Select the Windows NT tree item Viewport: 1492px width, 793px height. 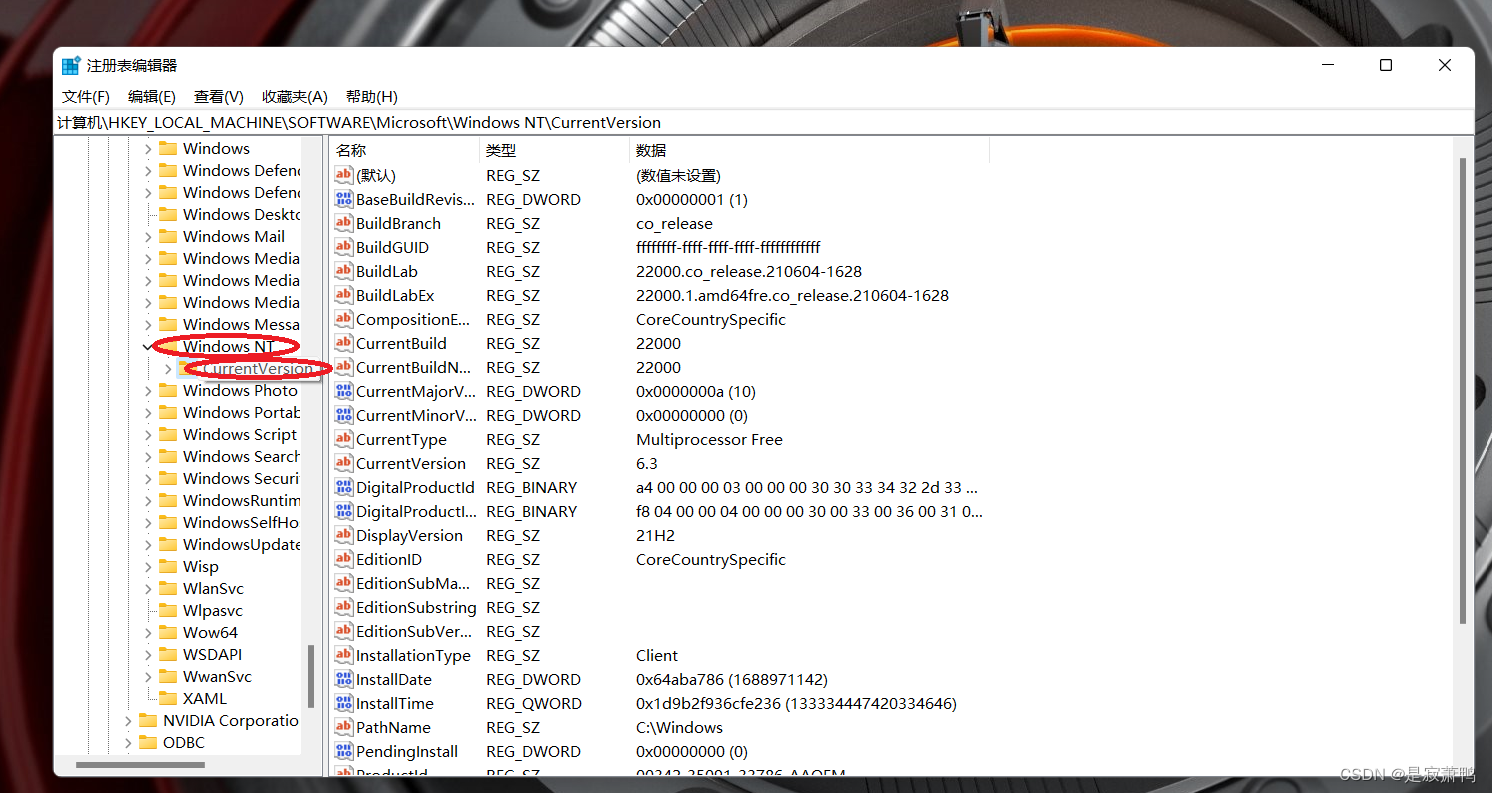click(228, 347)
